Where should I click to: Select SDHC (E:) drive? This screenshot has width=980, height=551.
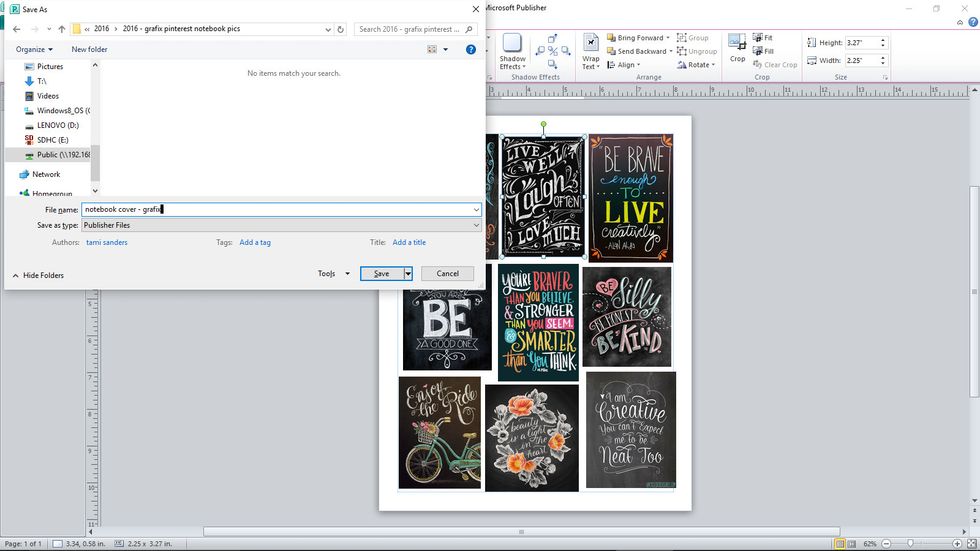point(52,140)
